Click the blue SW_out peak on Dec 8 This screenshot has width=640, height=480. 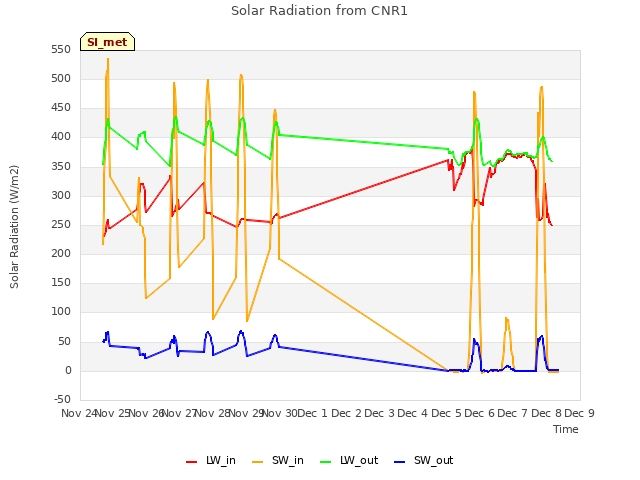[542, 336]
